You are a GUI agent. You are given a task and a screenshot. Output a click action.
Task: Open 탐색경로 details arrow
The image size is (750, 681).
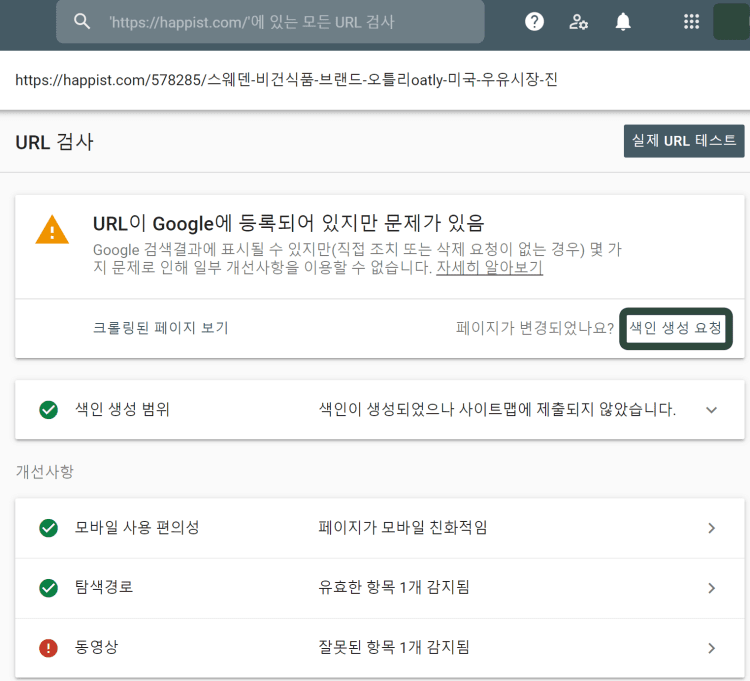coord(711,588)
